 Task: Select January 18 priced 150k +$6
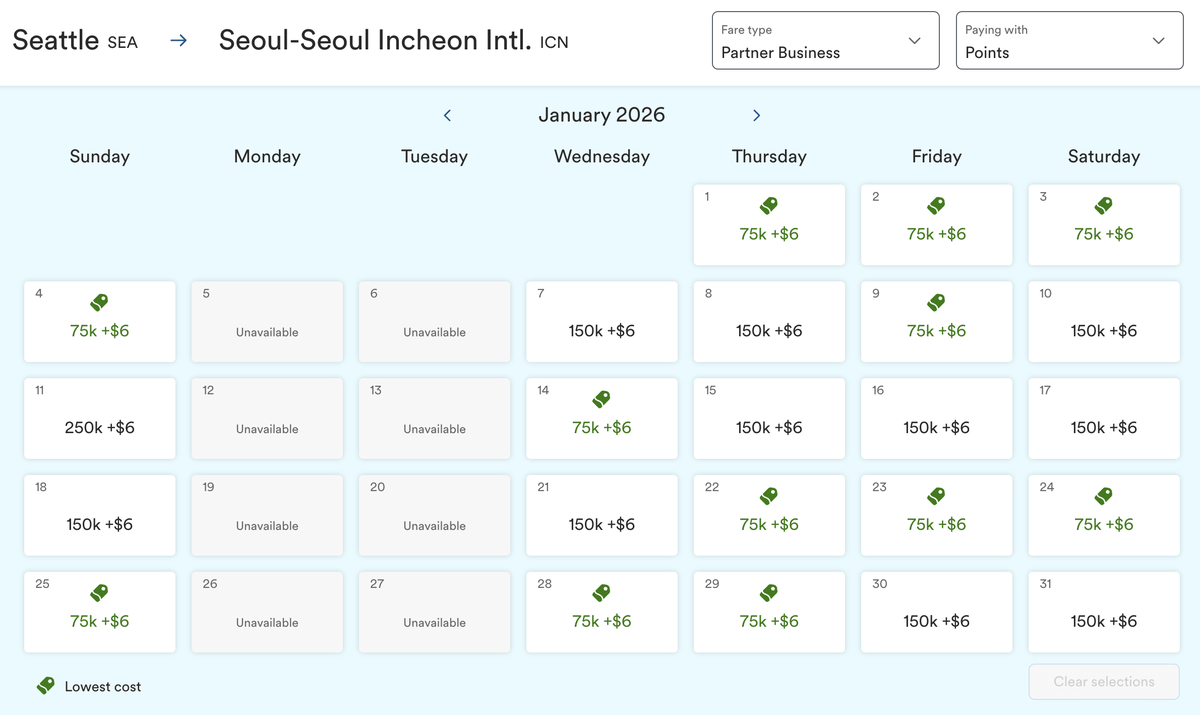[99, 516]
